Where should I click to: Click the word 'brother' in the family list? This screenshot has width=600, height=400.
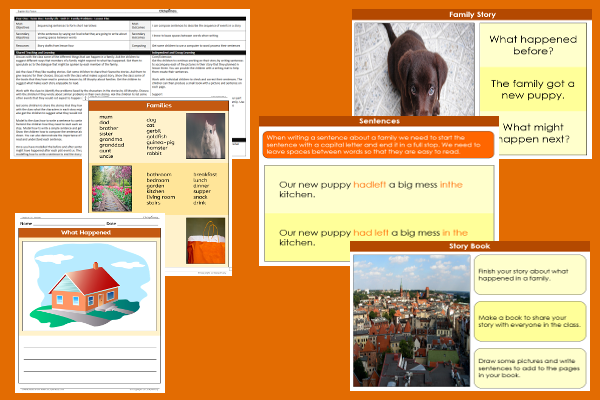point(109,128)
